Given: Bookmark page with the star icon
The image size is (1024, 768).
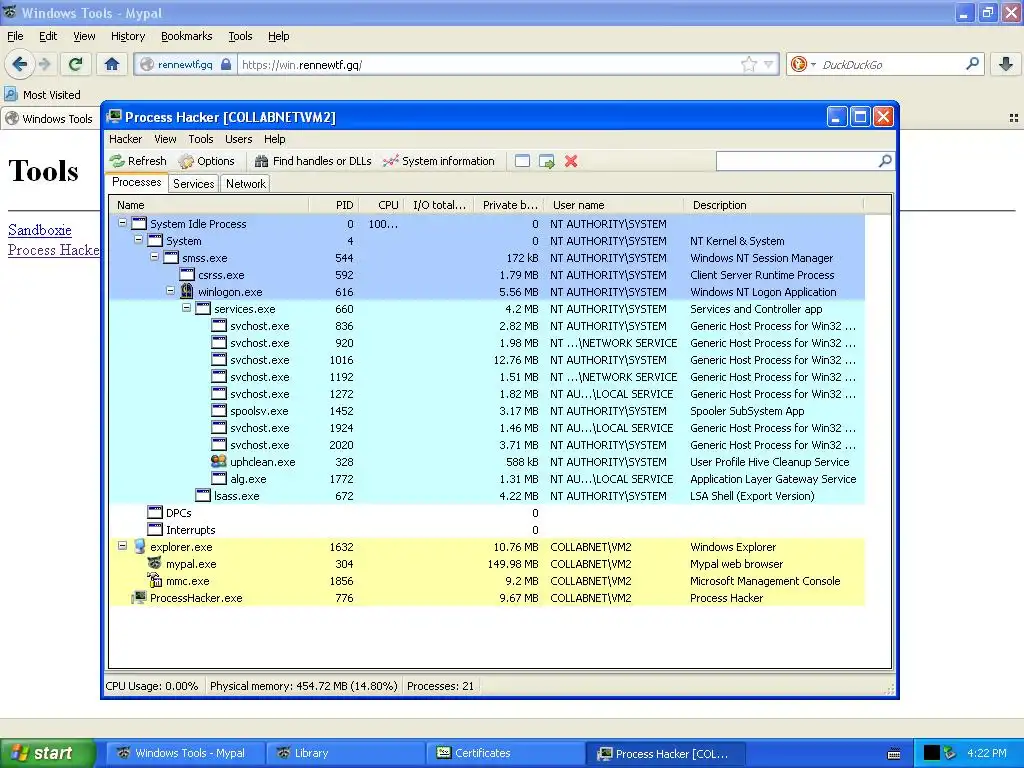Looking at the screenshot, I should [x=748, y=64].
